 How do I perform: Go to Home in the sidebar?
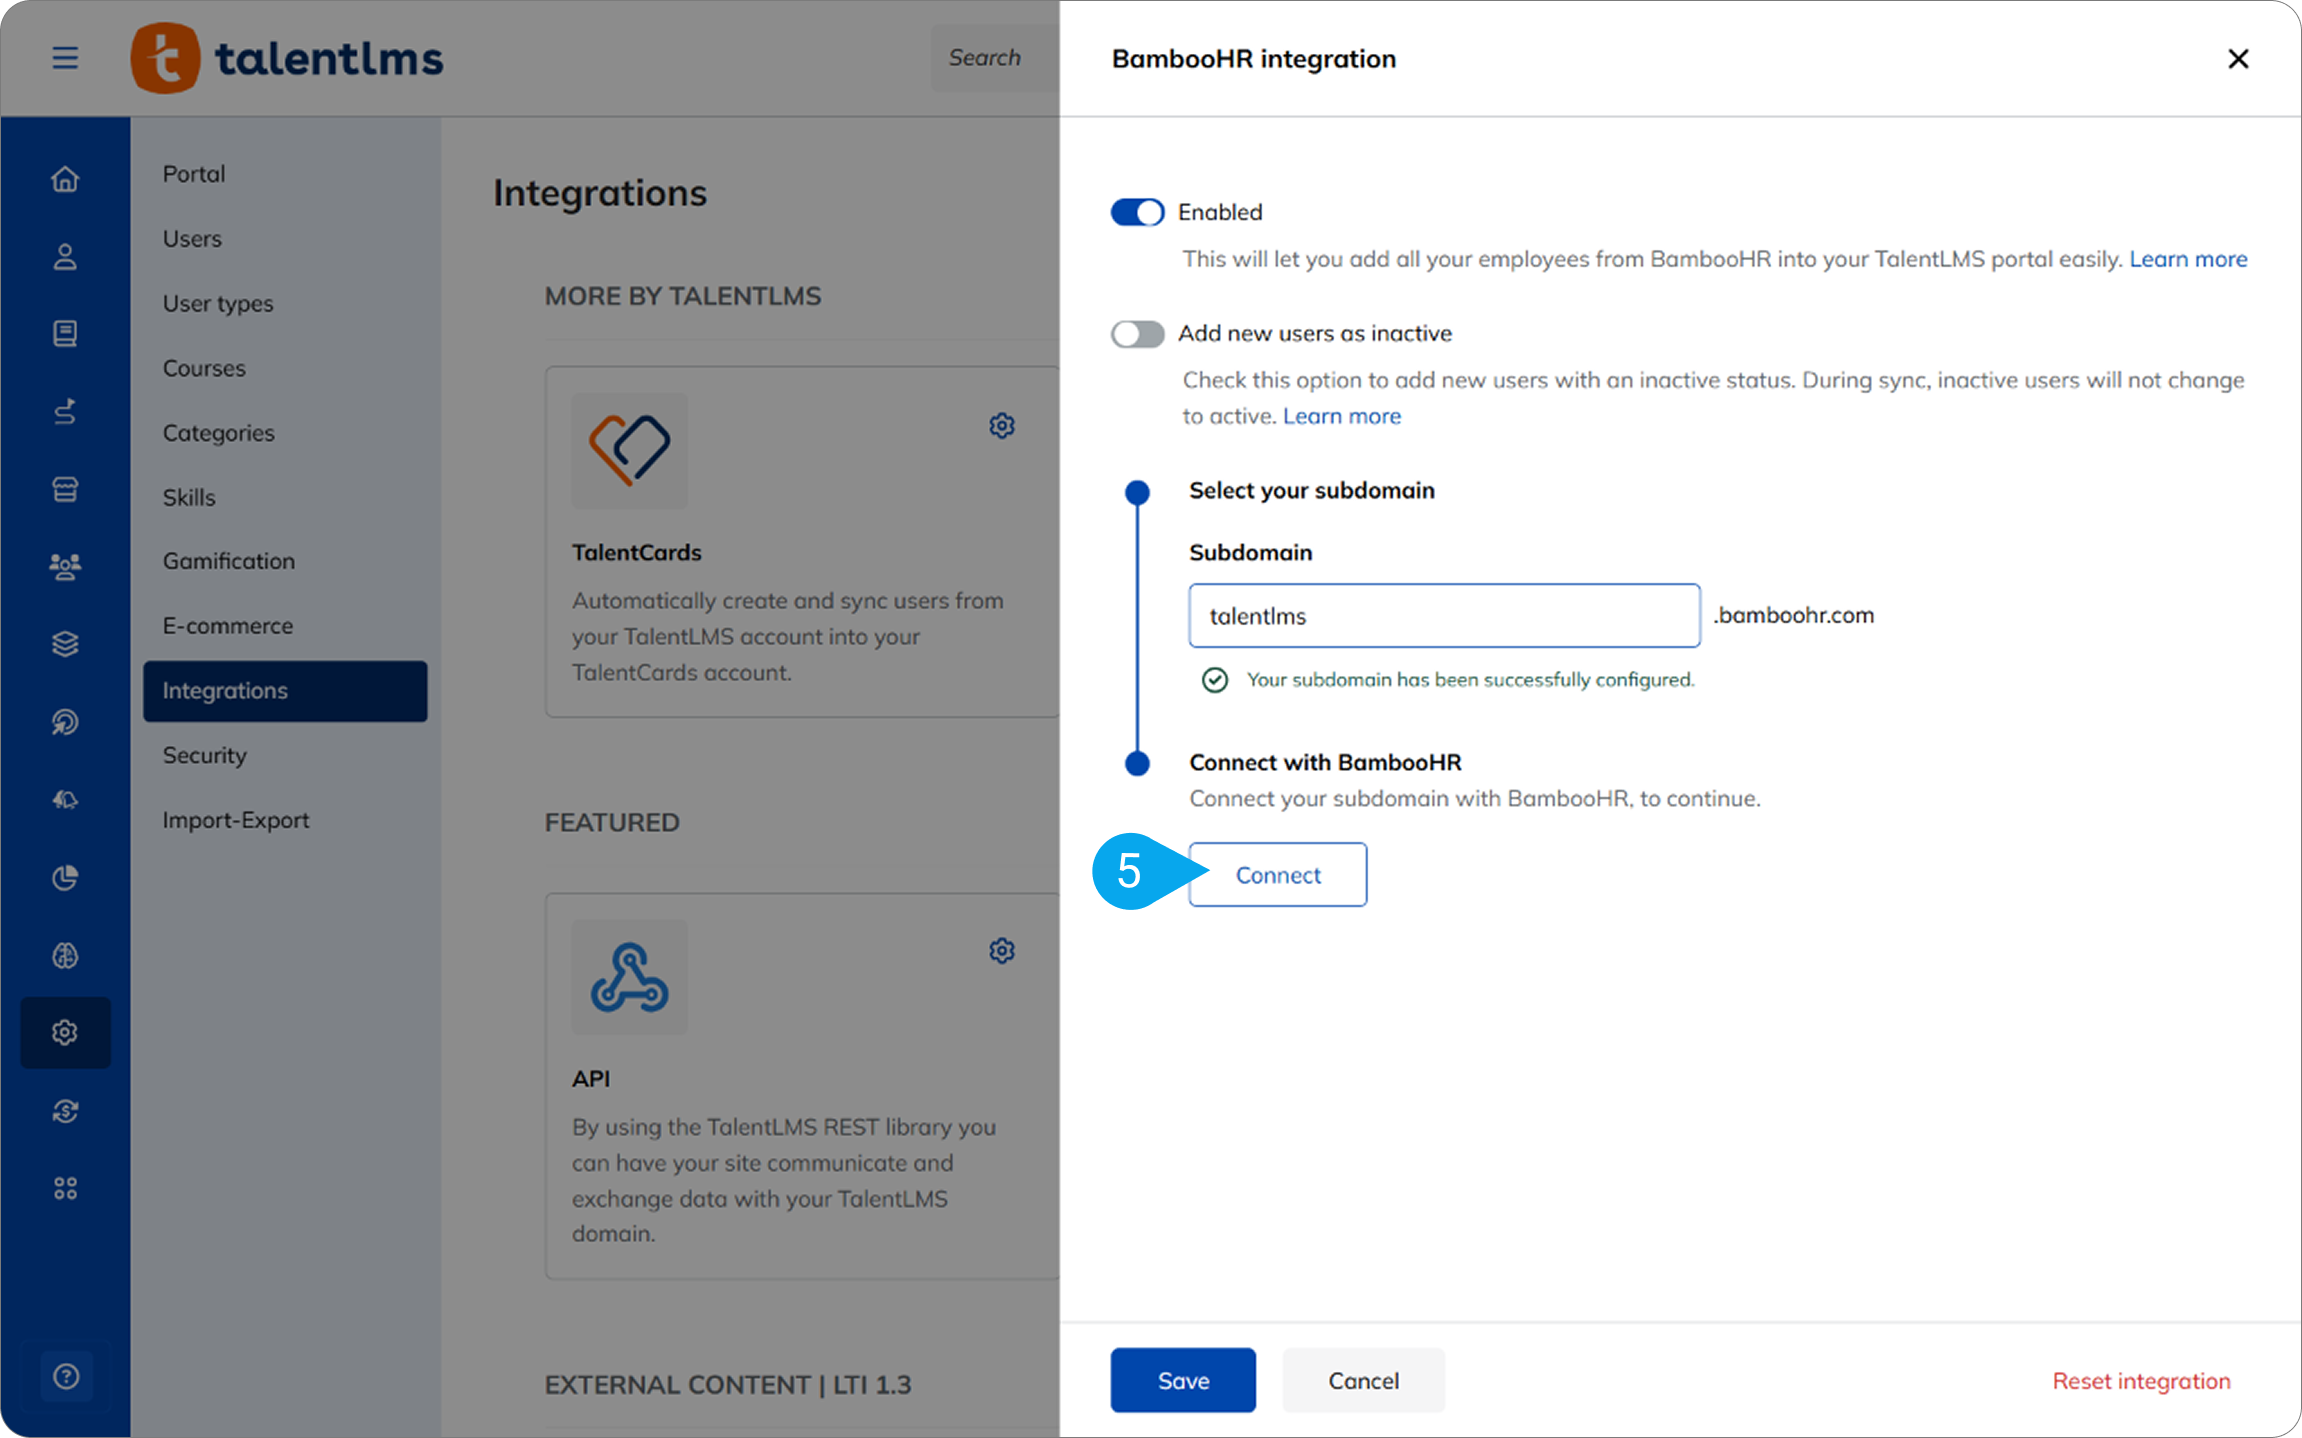tap(65, 179)
